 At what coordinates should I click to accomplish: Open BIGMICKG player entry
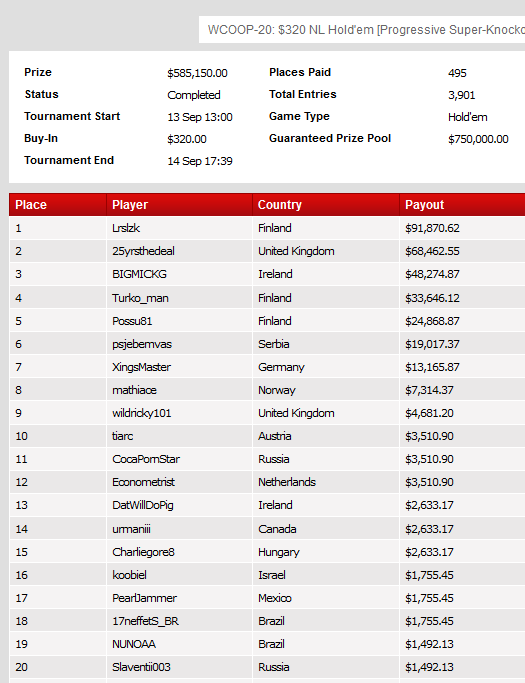139,274
